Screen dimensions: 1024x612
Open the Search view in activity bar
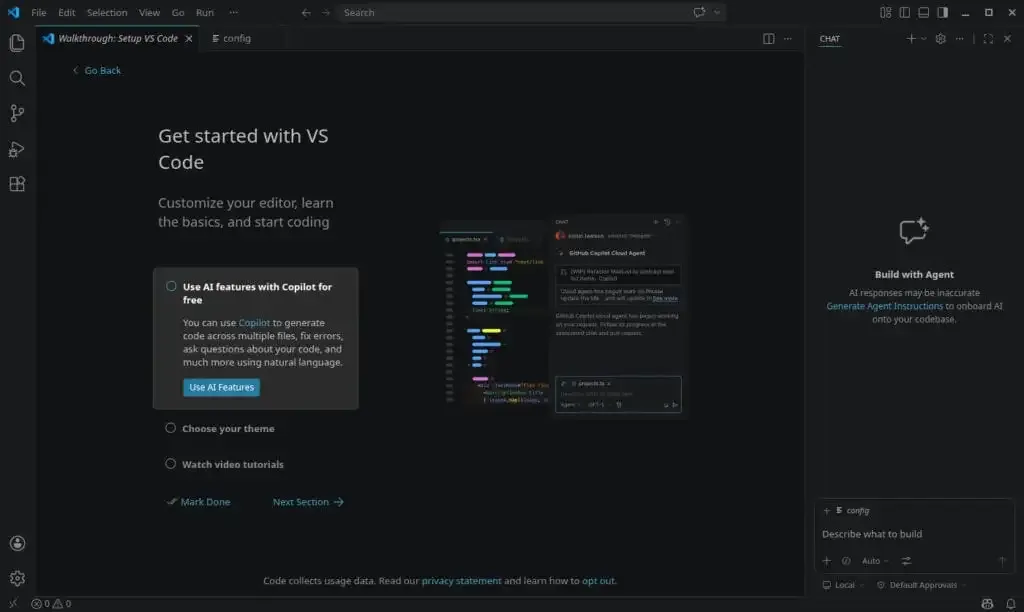coord(17,78)
